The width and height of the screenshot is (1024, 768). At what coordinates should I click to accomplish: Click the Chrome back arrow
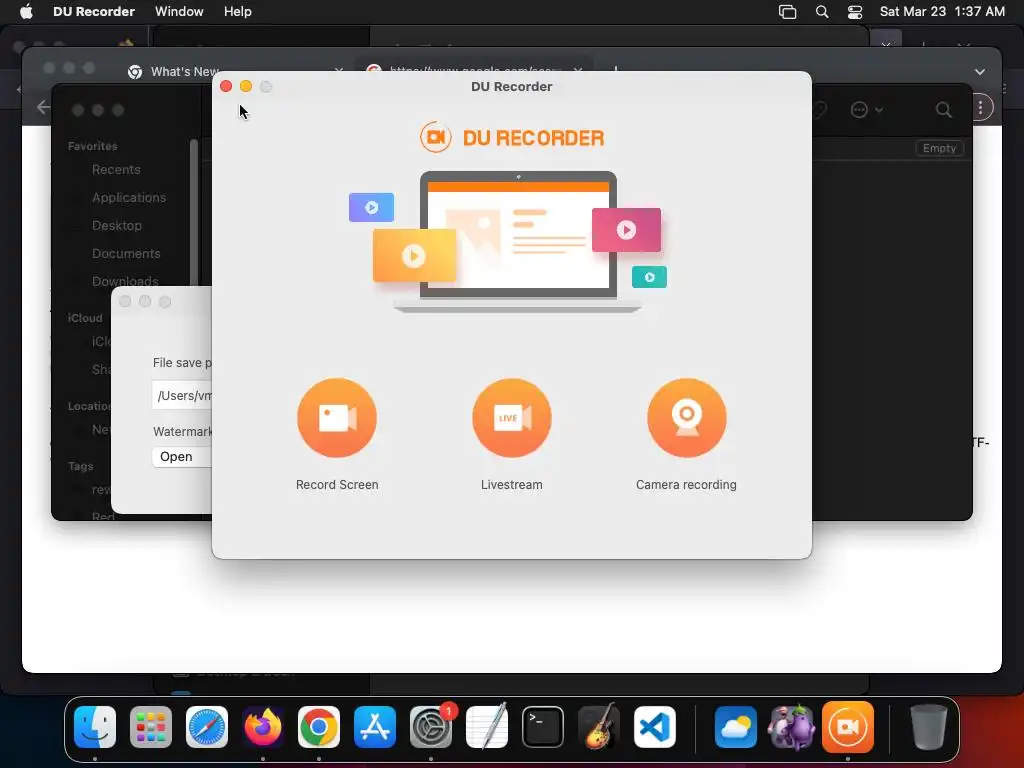pyautogui.click(x=43, y=107)
